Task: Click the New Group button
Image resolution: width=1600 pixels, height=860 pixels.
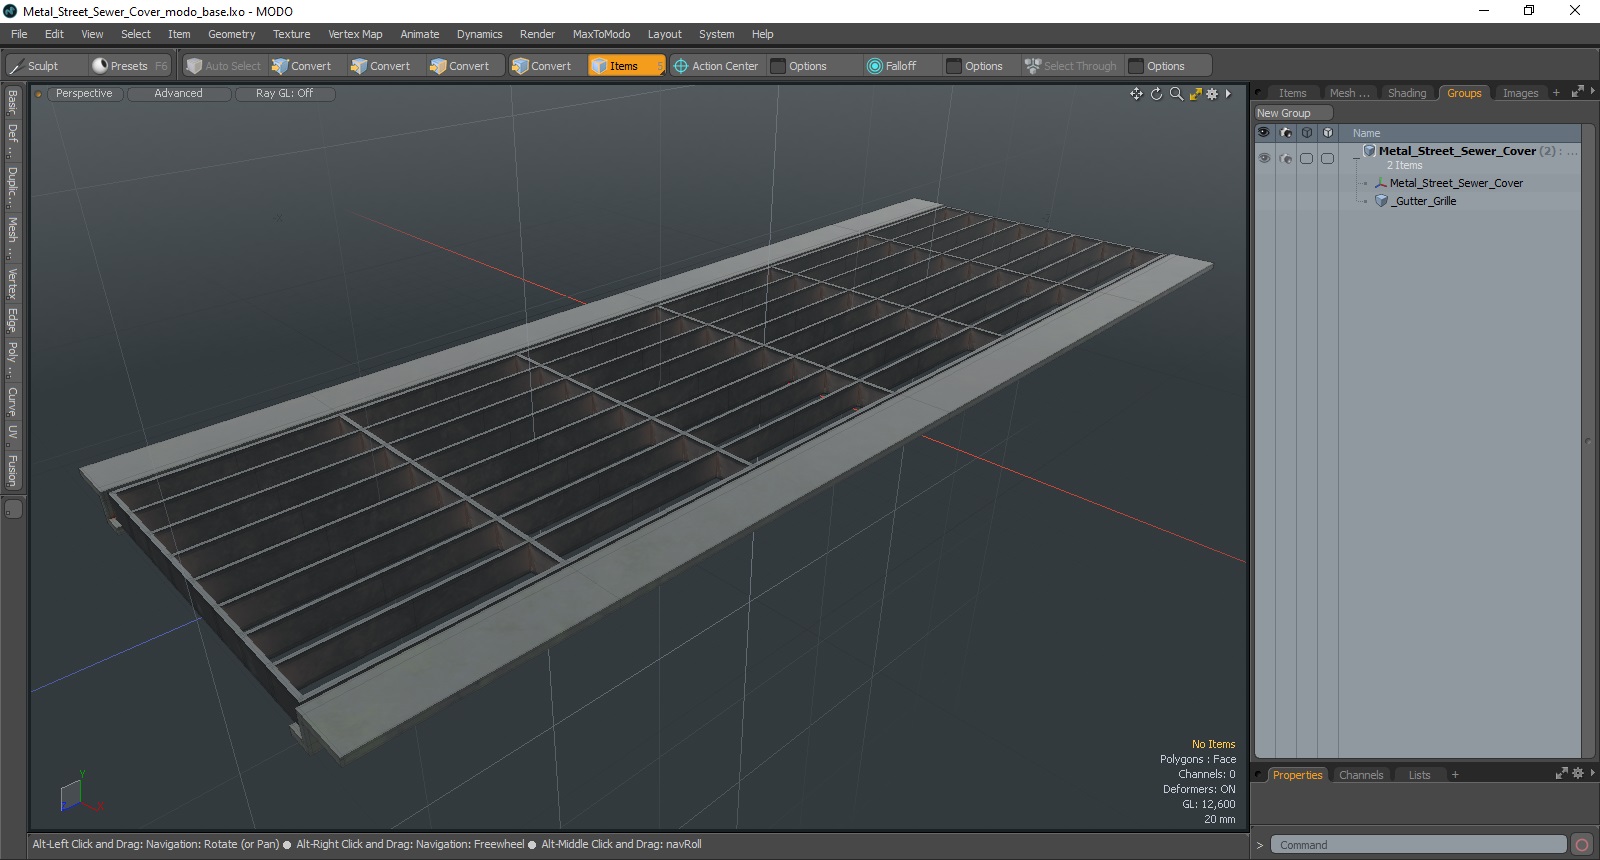Action: [x=1293, y=113]
